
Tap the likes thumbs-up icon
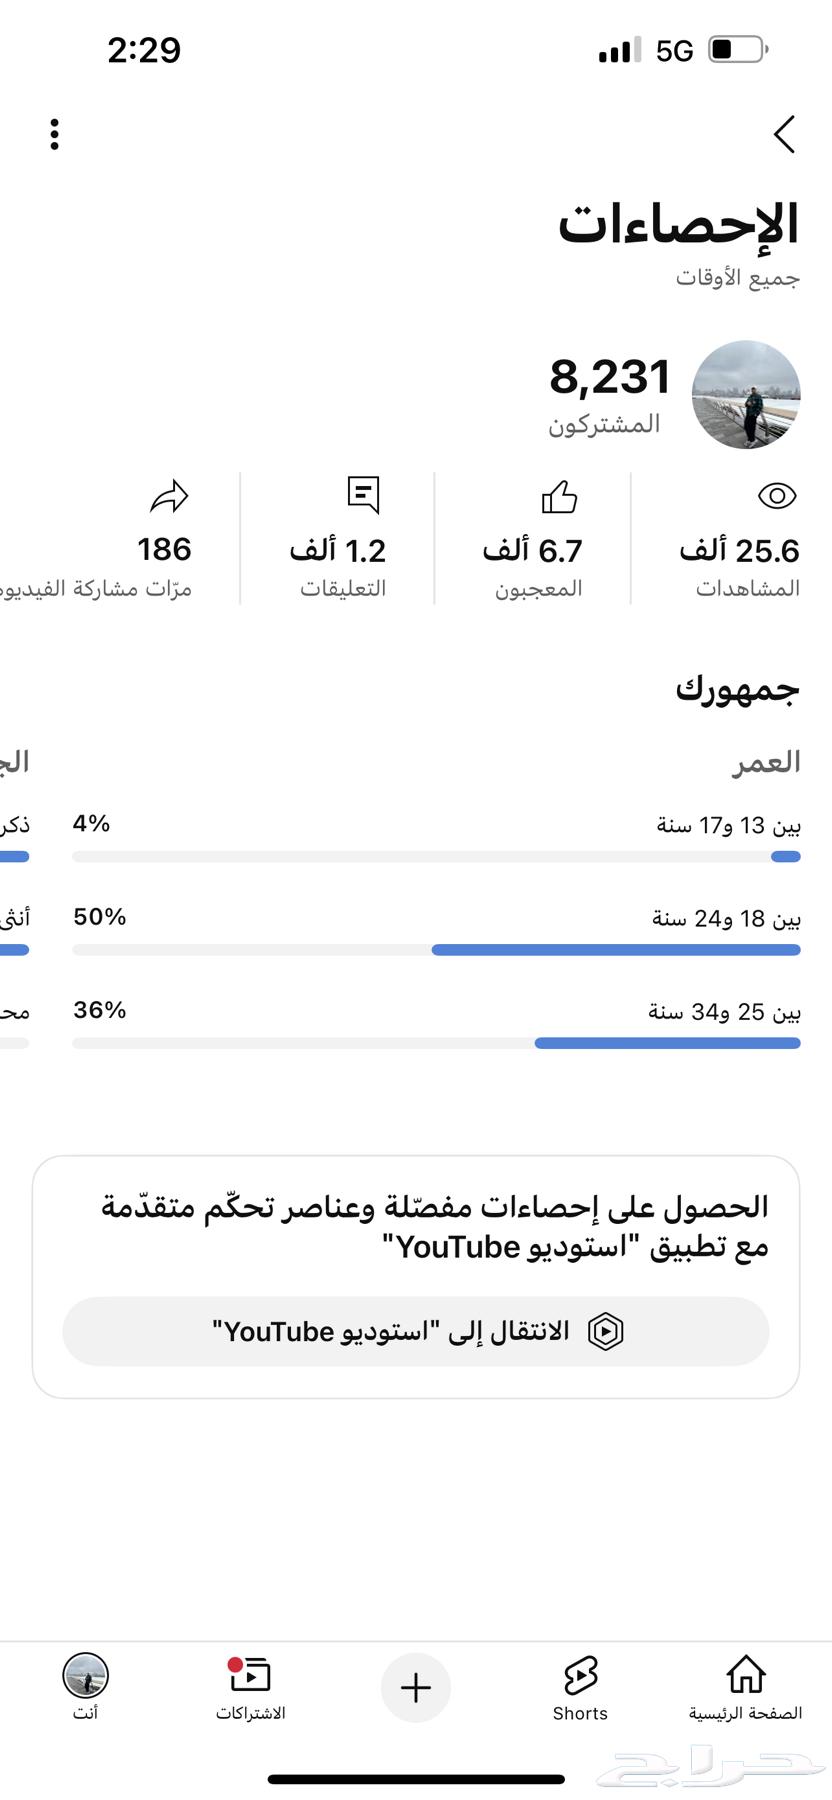[x=559, y=496]
